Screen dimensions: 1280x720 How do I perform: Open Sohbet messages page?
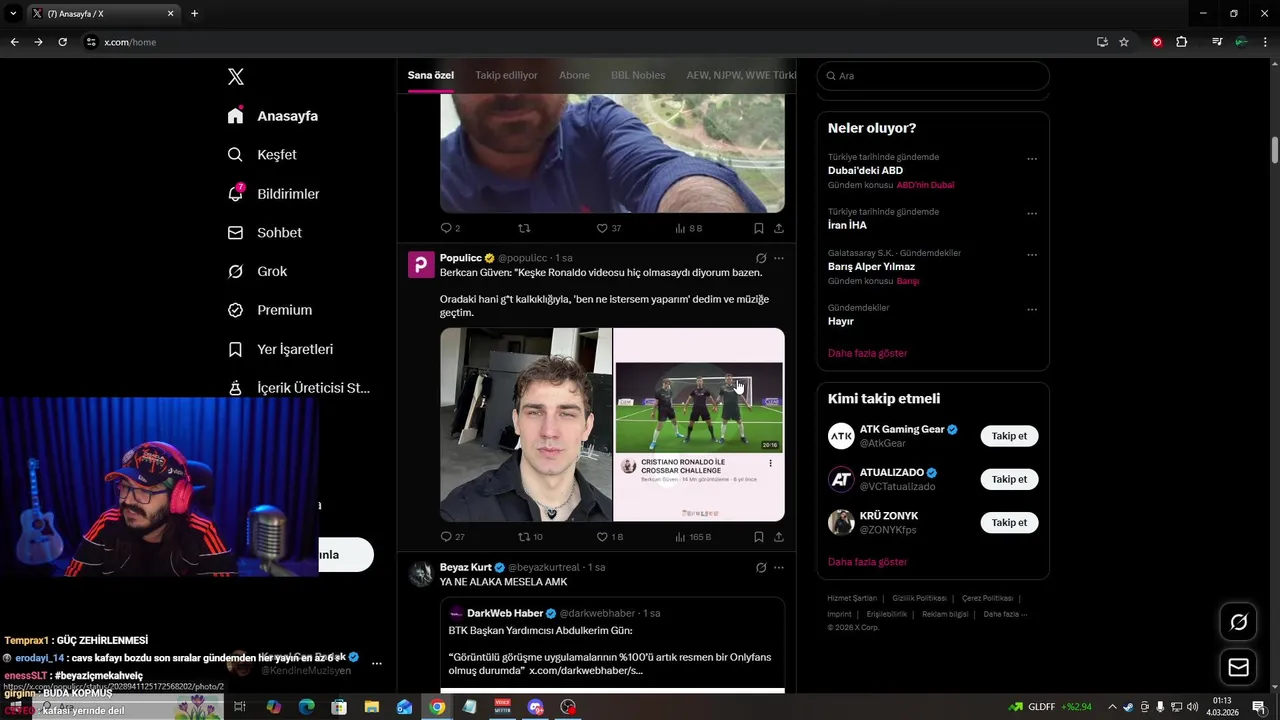(x=265, y=233)
